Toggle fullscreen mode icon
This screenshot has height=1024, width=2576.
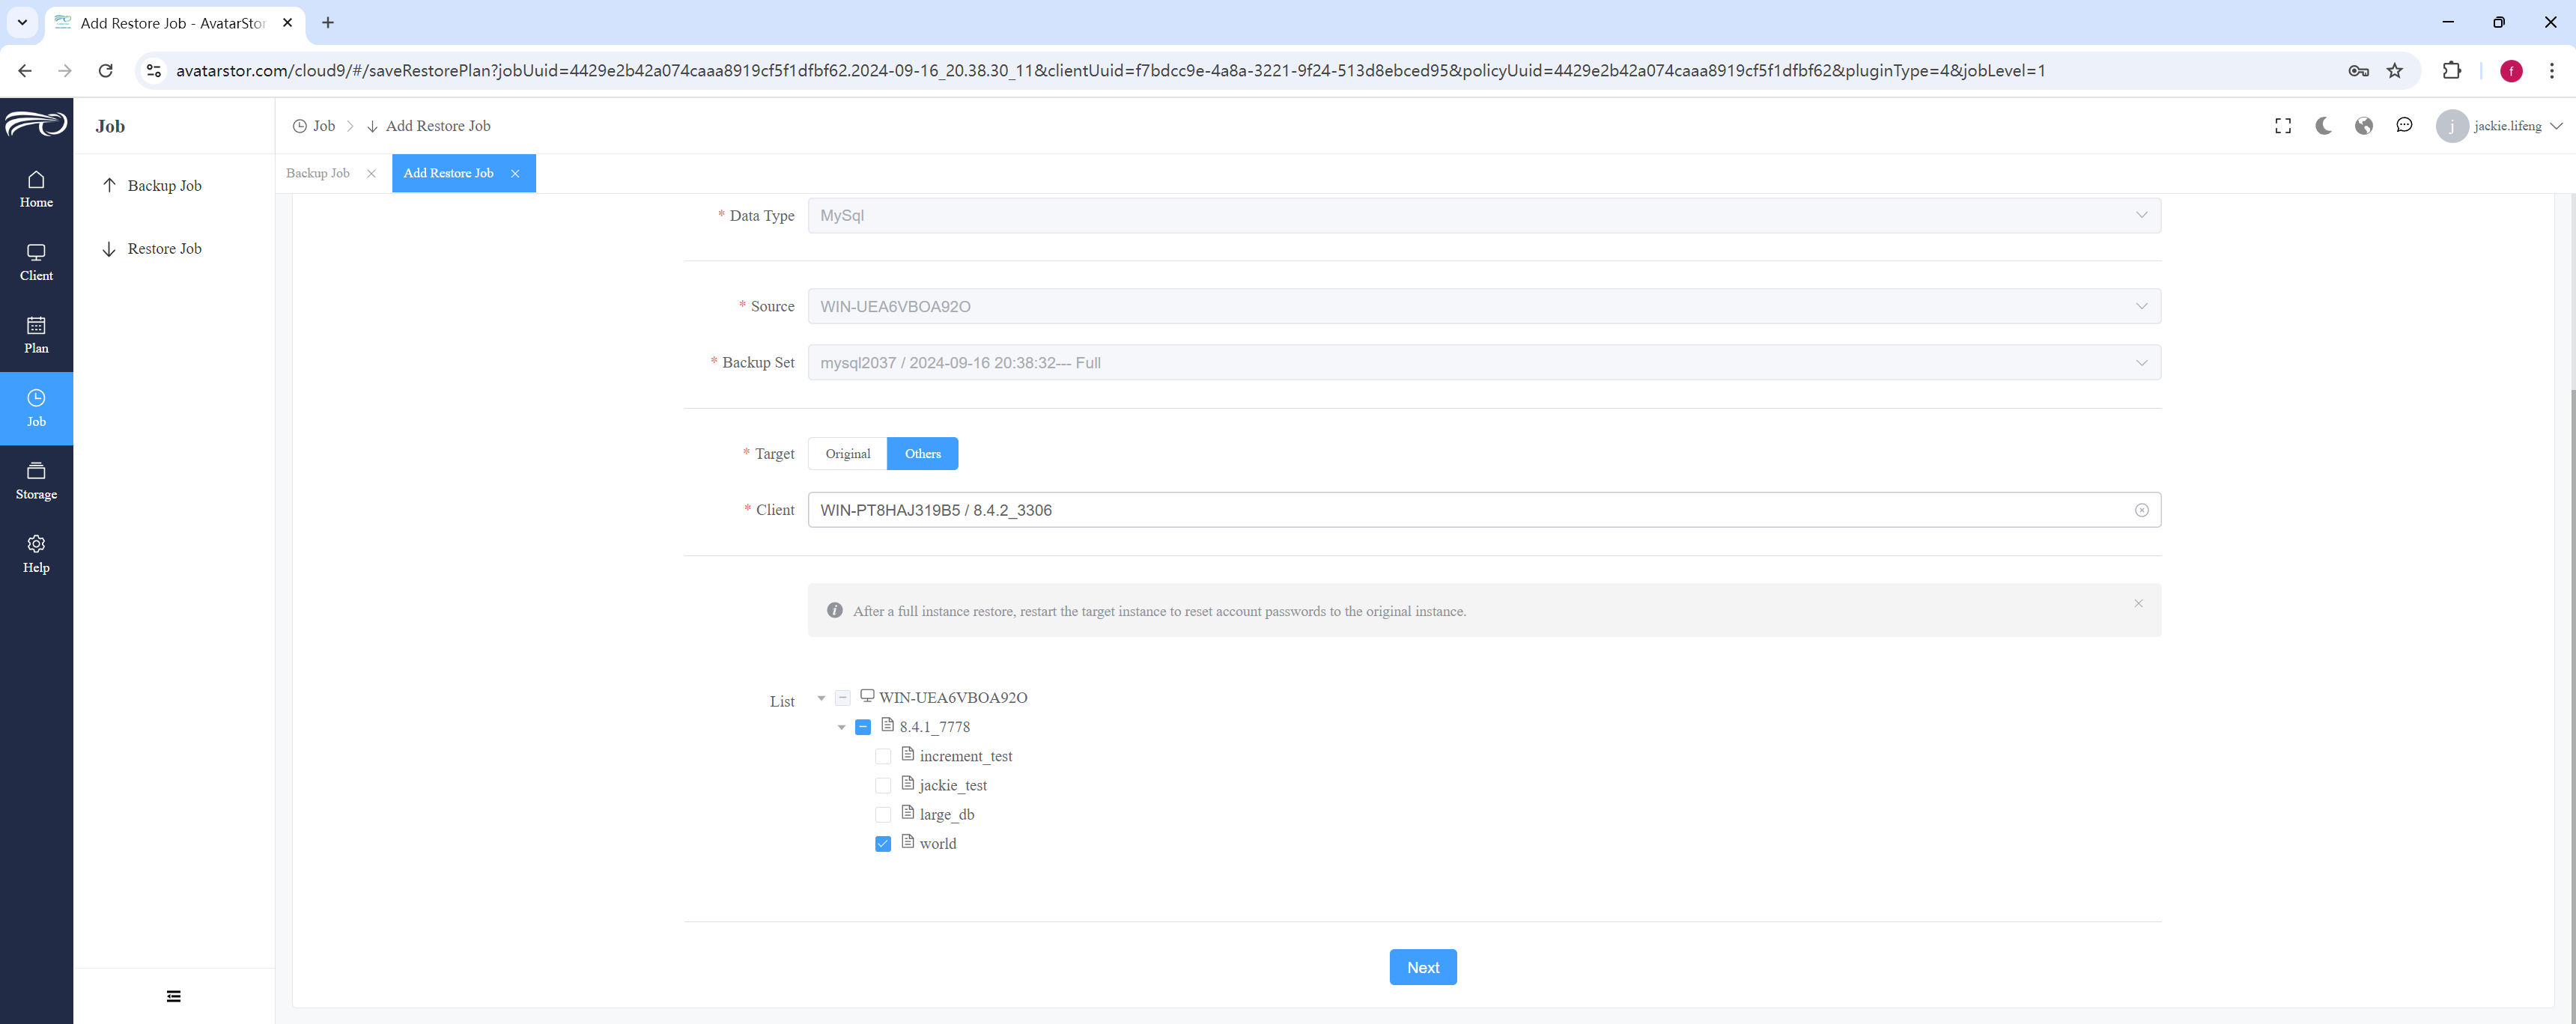pos(2283,126)
